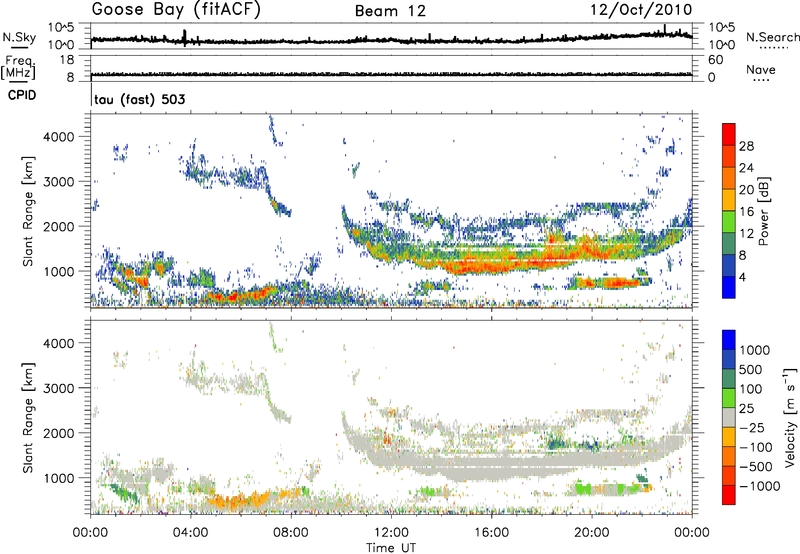The width and height of the screenshot is (800, 554).
Task: Click the 'Time UT' axis label
Action: (x=391, y=547)
